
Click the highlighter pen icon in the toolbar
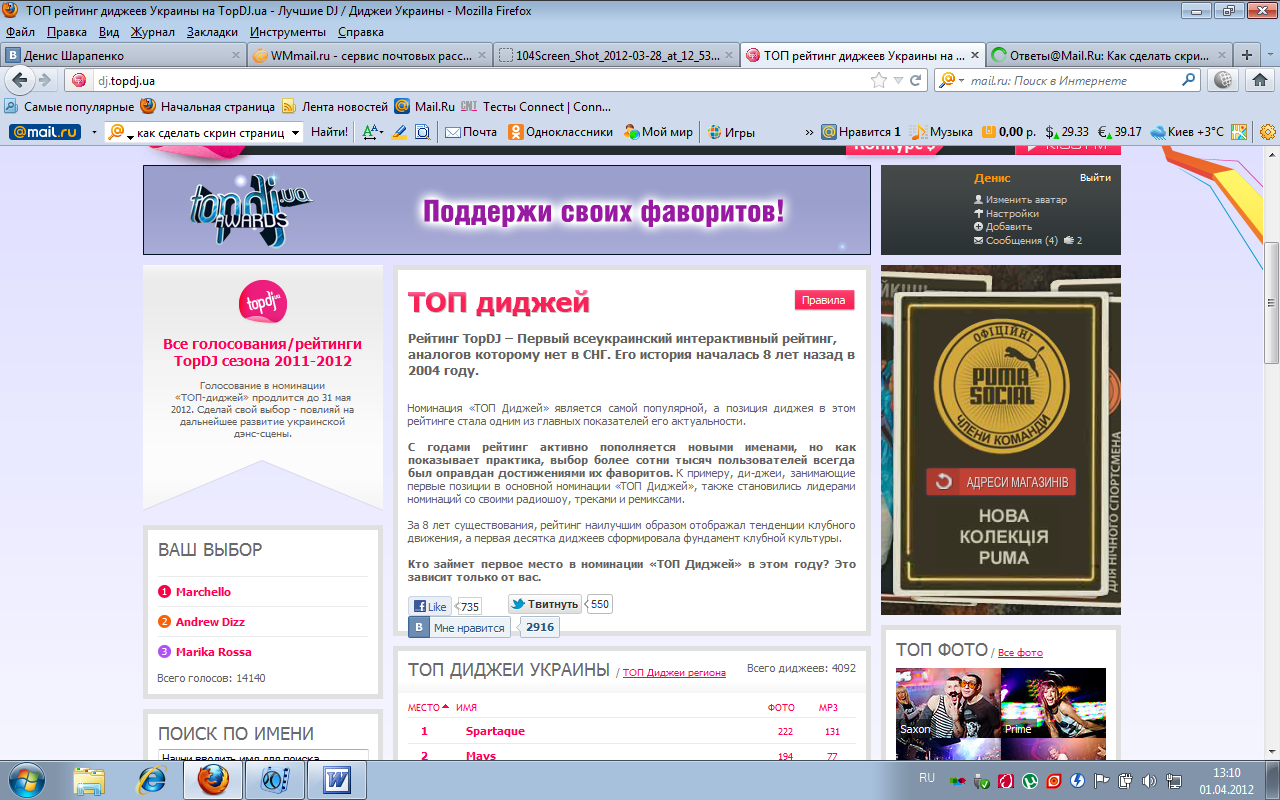pyautogui.click(x=399, y=132)
